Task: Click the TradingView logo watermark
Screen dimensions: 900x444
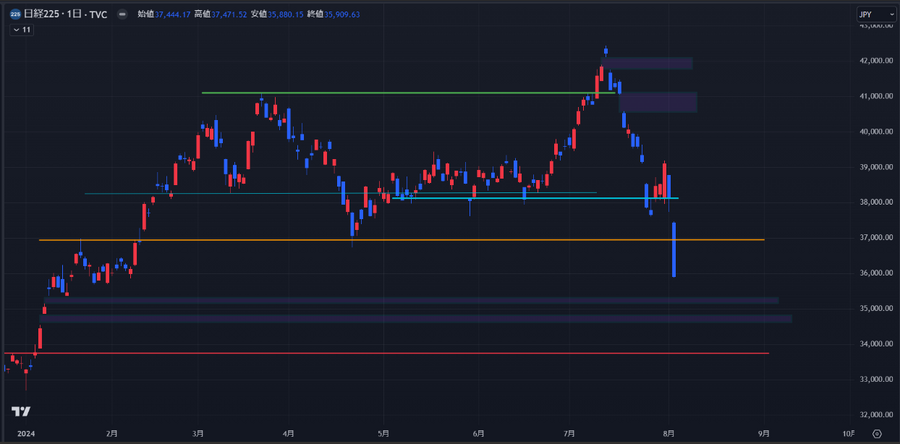Action: (x=20, y=411)
